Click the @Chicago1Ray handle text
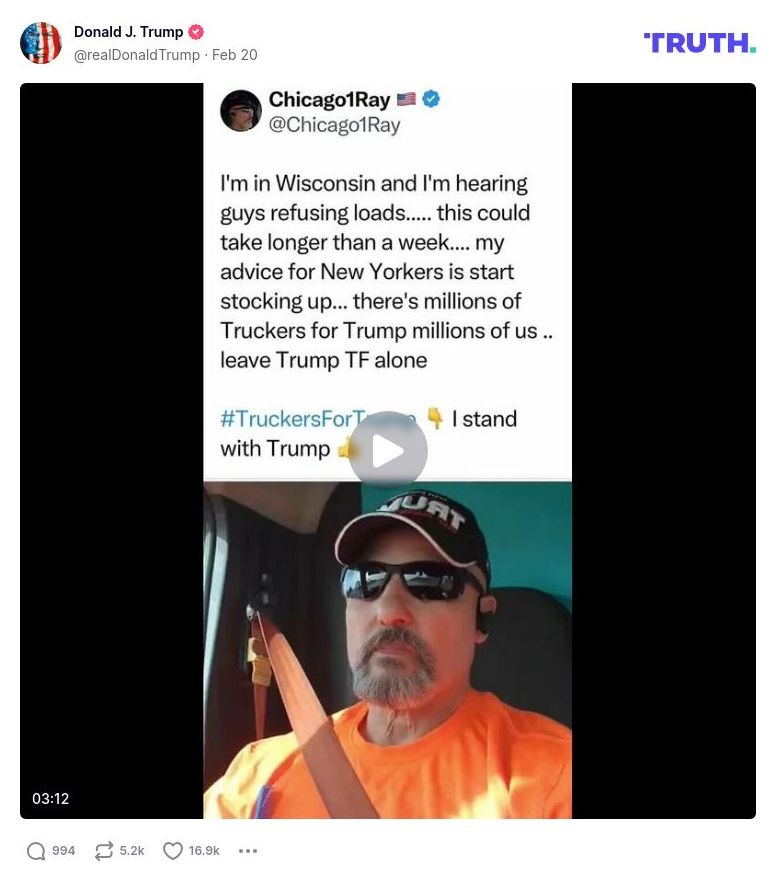This screenshot has height=881, width=777. (x=334, y=125)
